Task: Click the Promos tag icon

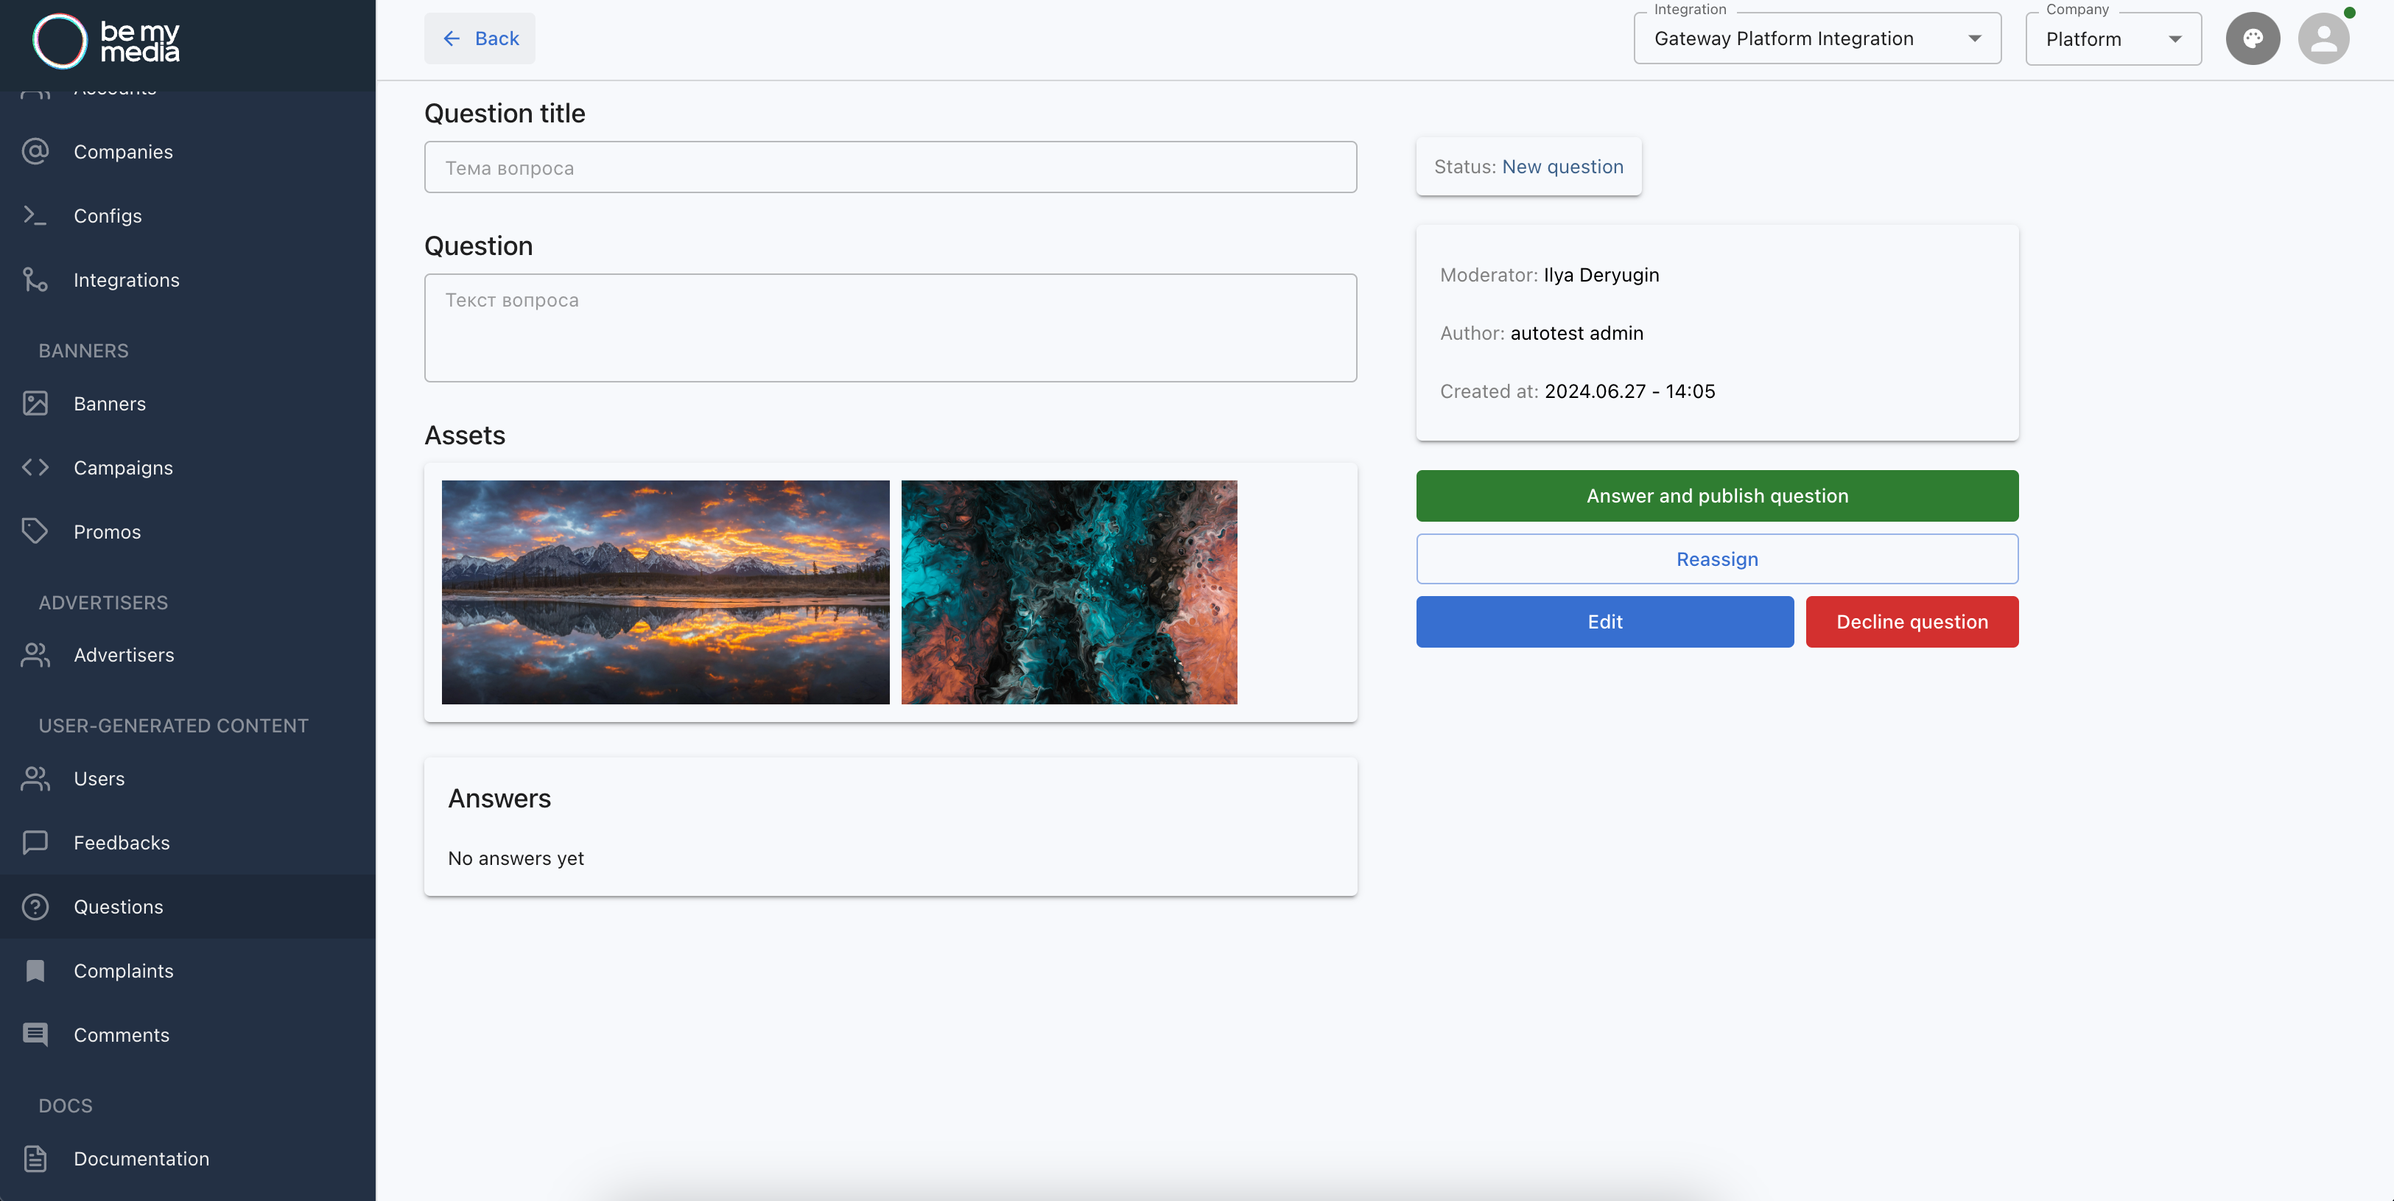Action: tap(36, 532)
